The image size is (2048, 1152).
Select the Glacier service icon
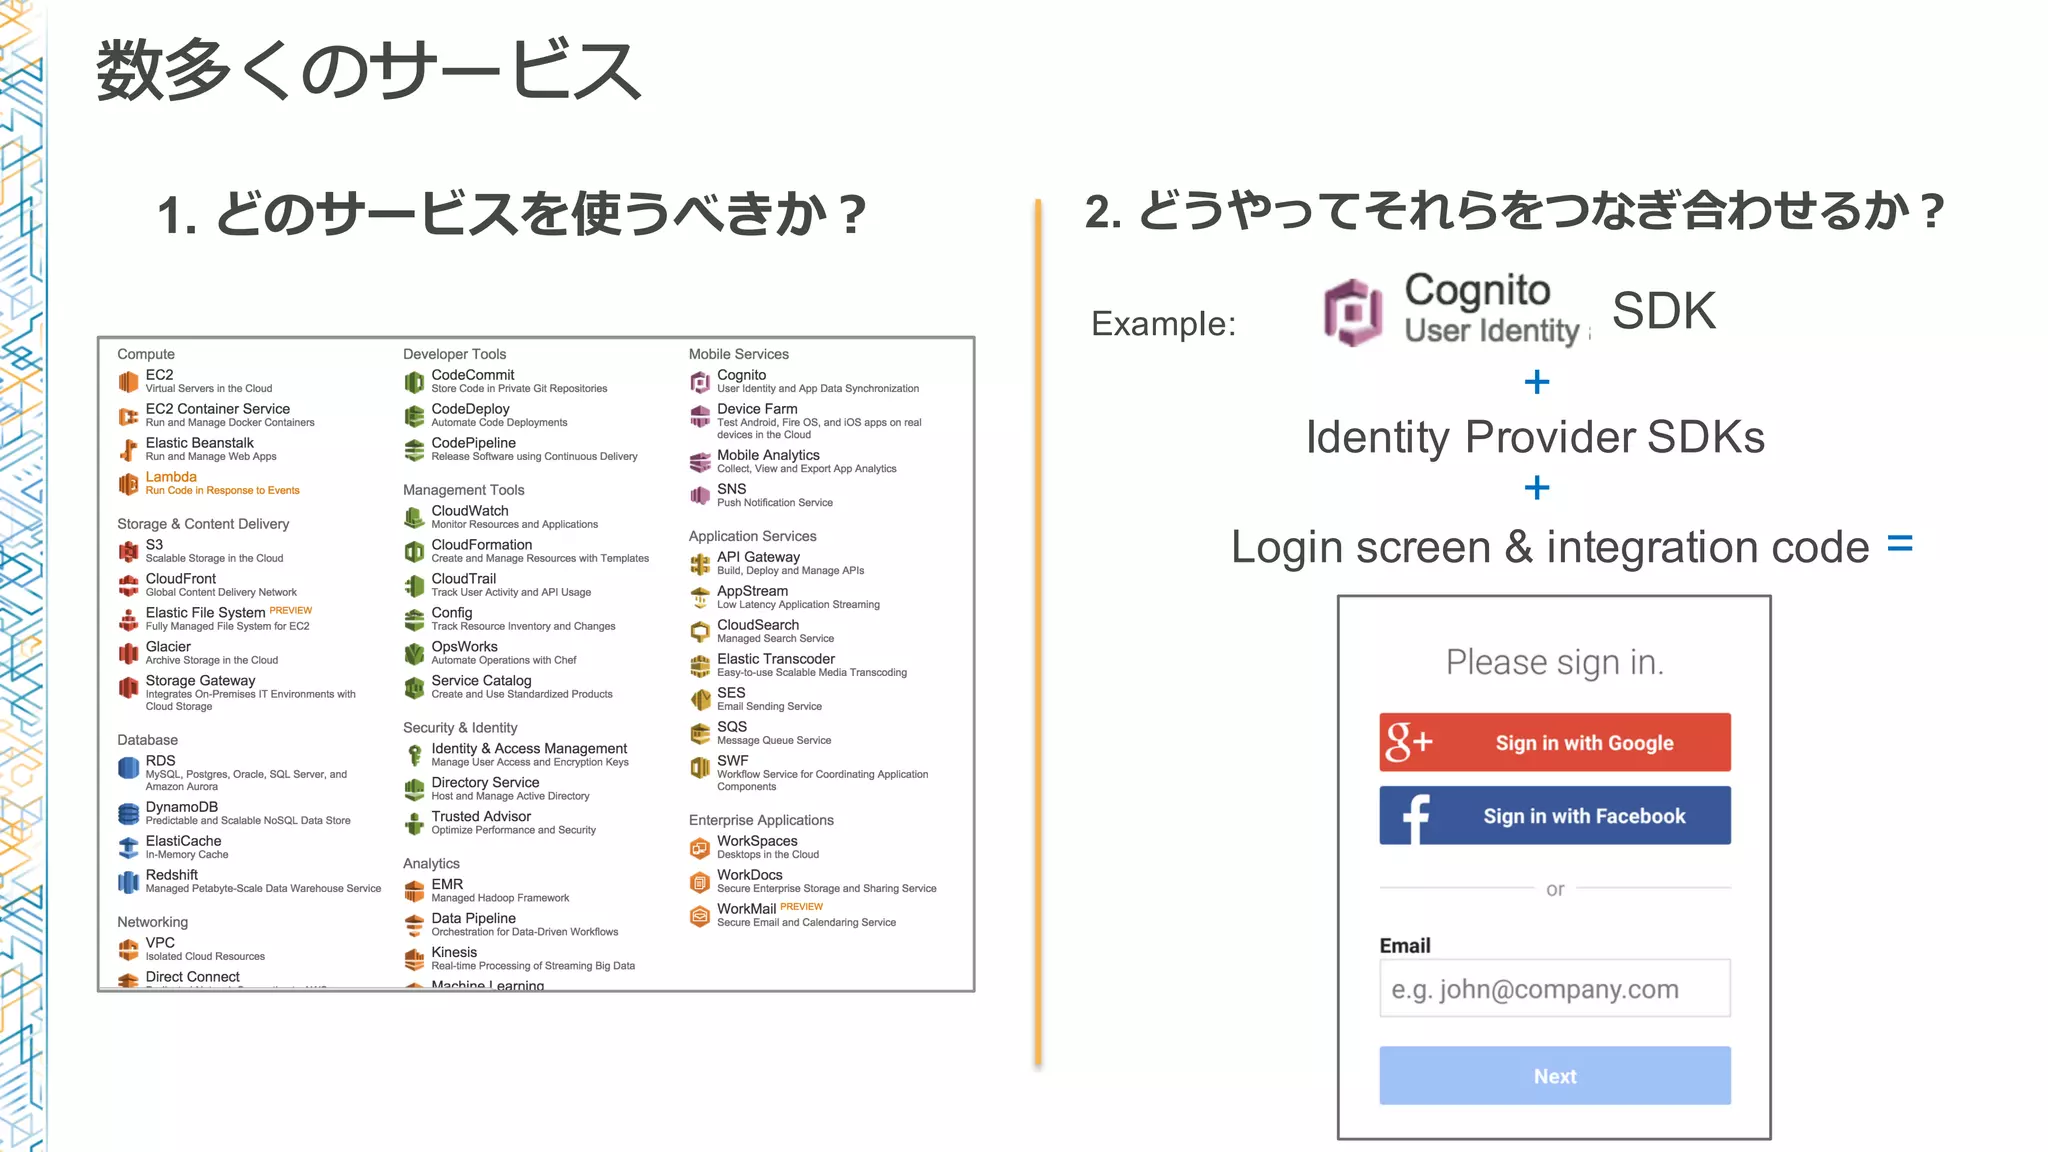[129, 654]
